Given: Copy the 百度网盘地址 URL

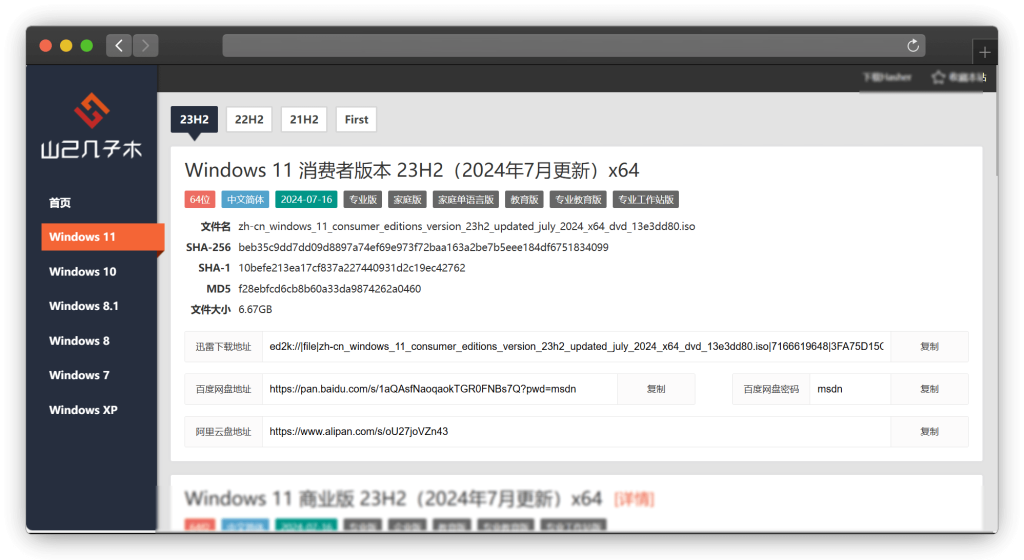Looking at the screenshot, I should [656, 389].
